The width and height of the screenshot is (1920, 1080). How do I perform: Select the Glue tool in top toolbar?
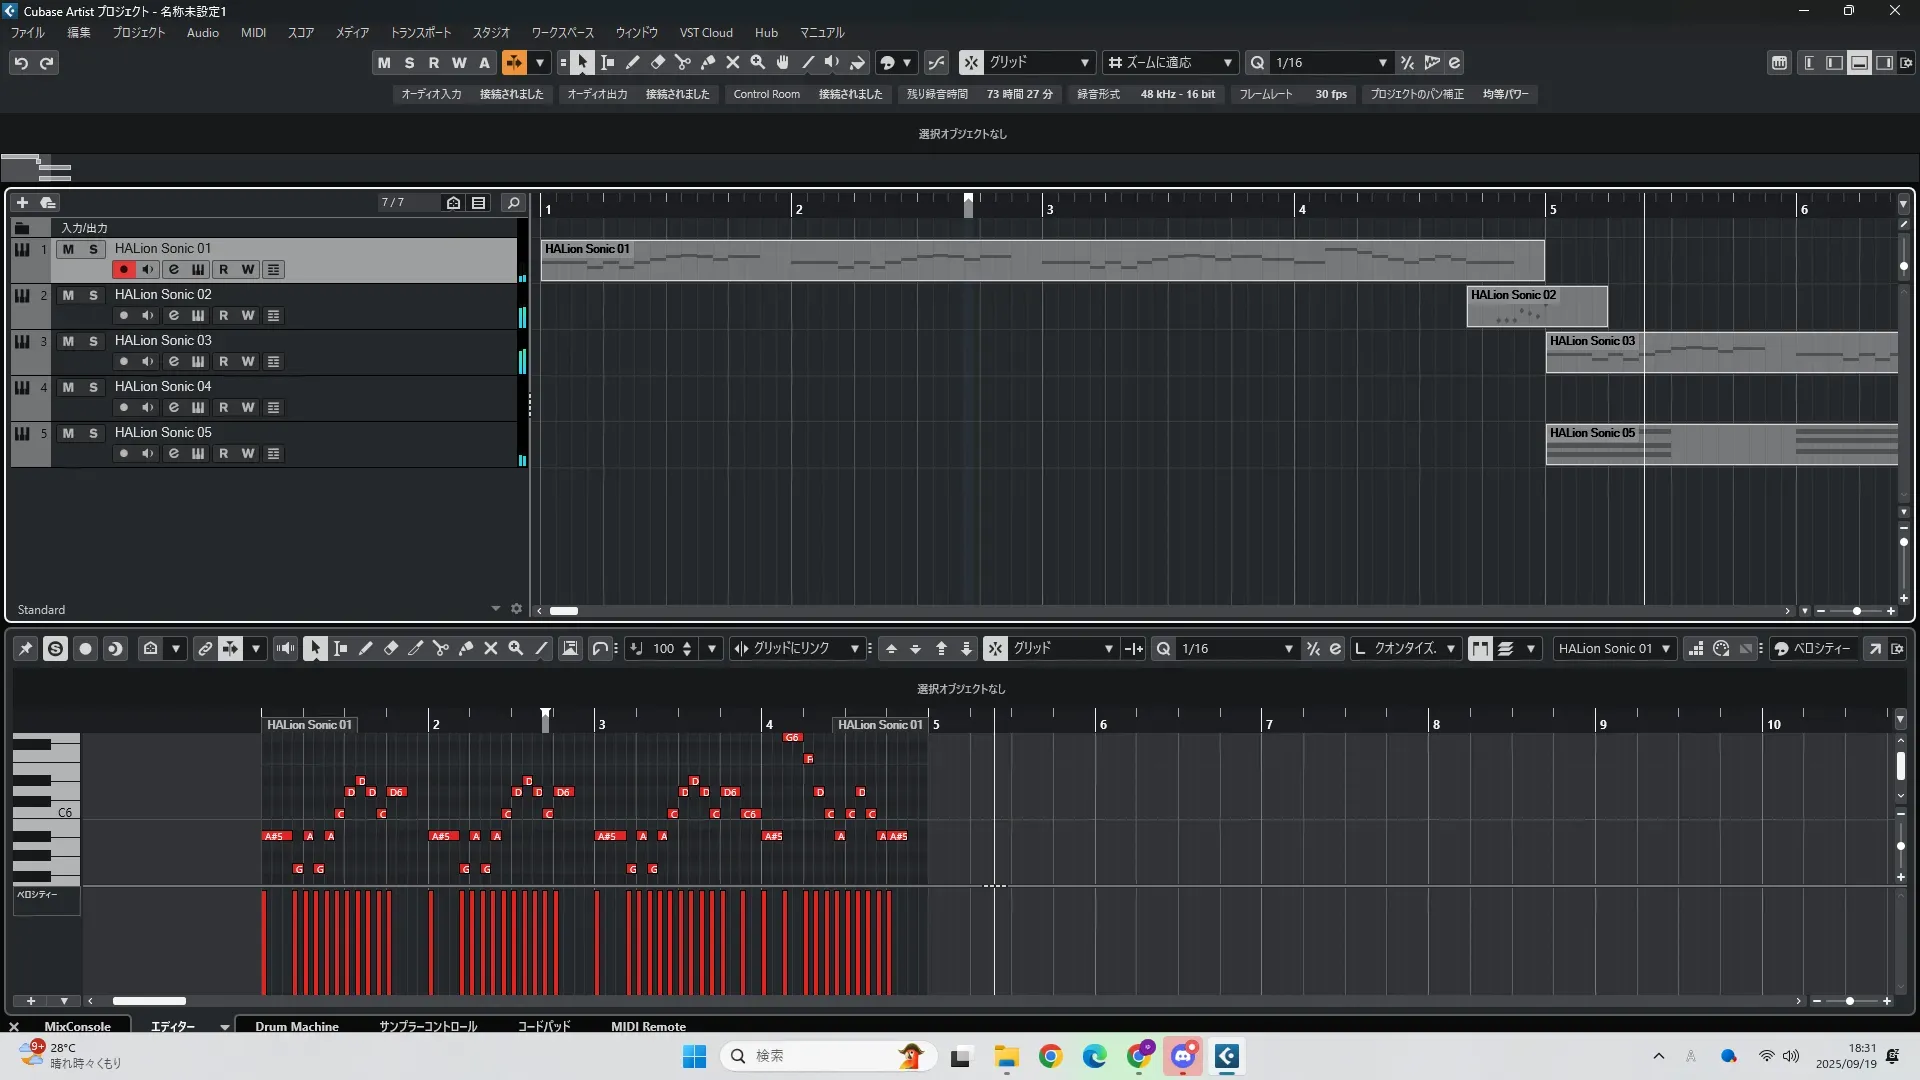point(708,63)
